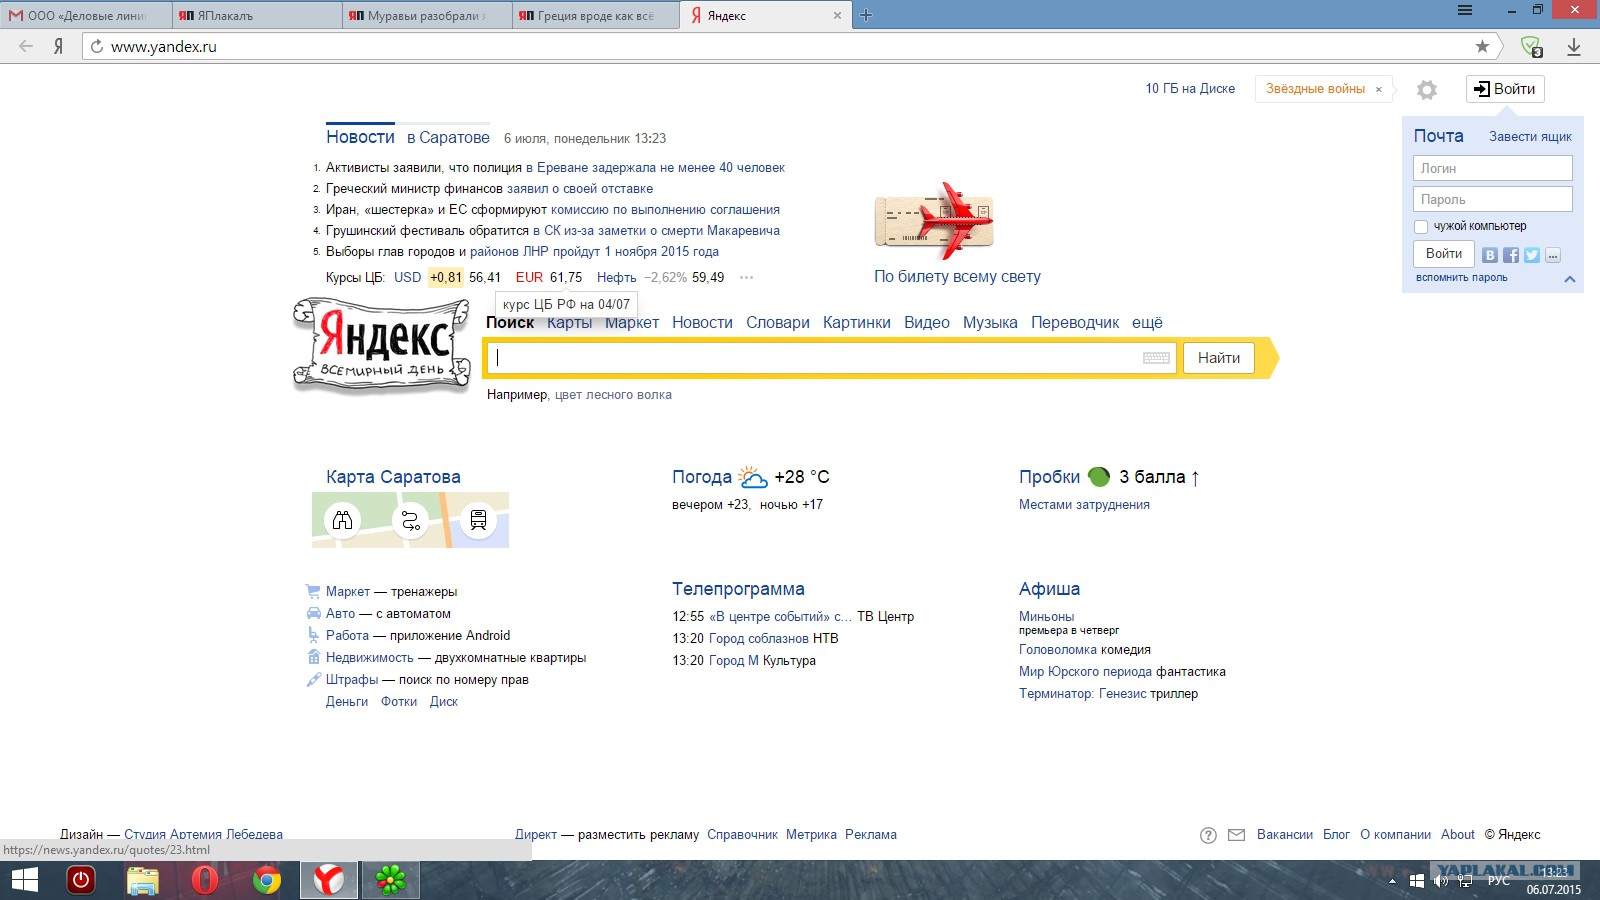This screenshot has width=1600, height=900.
Task: Click the airplane ticket banner image
Action: coord(934,221)
